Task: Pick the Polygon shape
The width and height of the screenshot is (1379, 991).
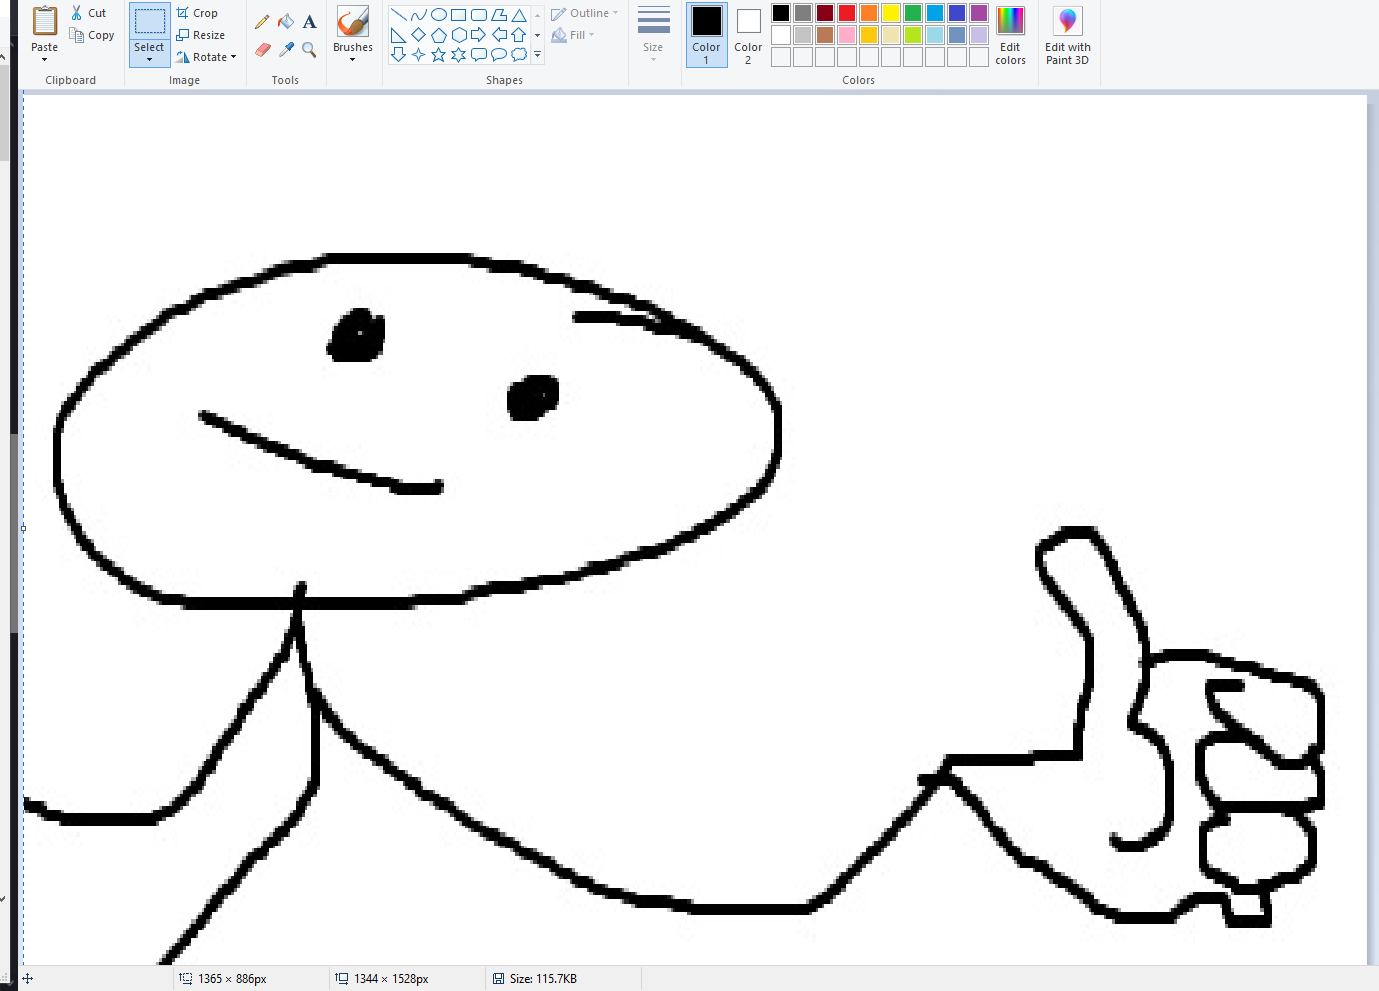Action: click(x=499, y=15)
